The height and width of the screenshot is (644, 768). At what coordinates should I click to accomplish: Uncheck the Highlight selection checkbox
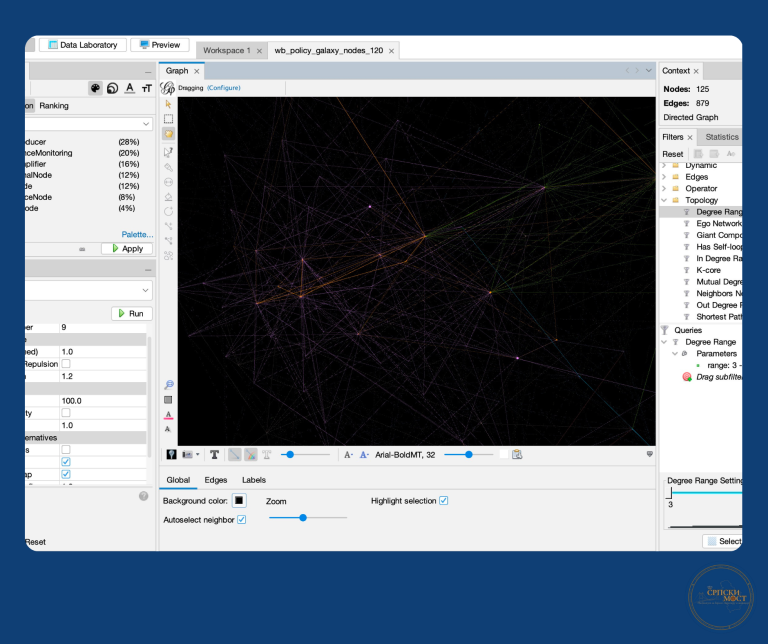point(443,500)
